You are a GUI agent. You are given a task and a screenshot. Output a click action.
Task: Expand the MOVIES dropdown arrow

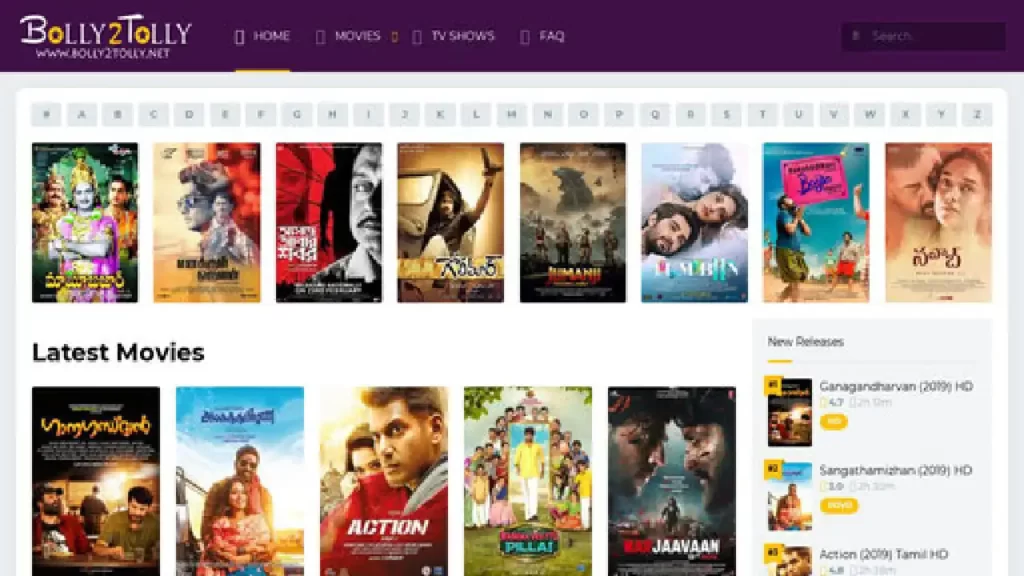point(394,37)
